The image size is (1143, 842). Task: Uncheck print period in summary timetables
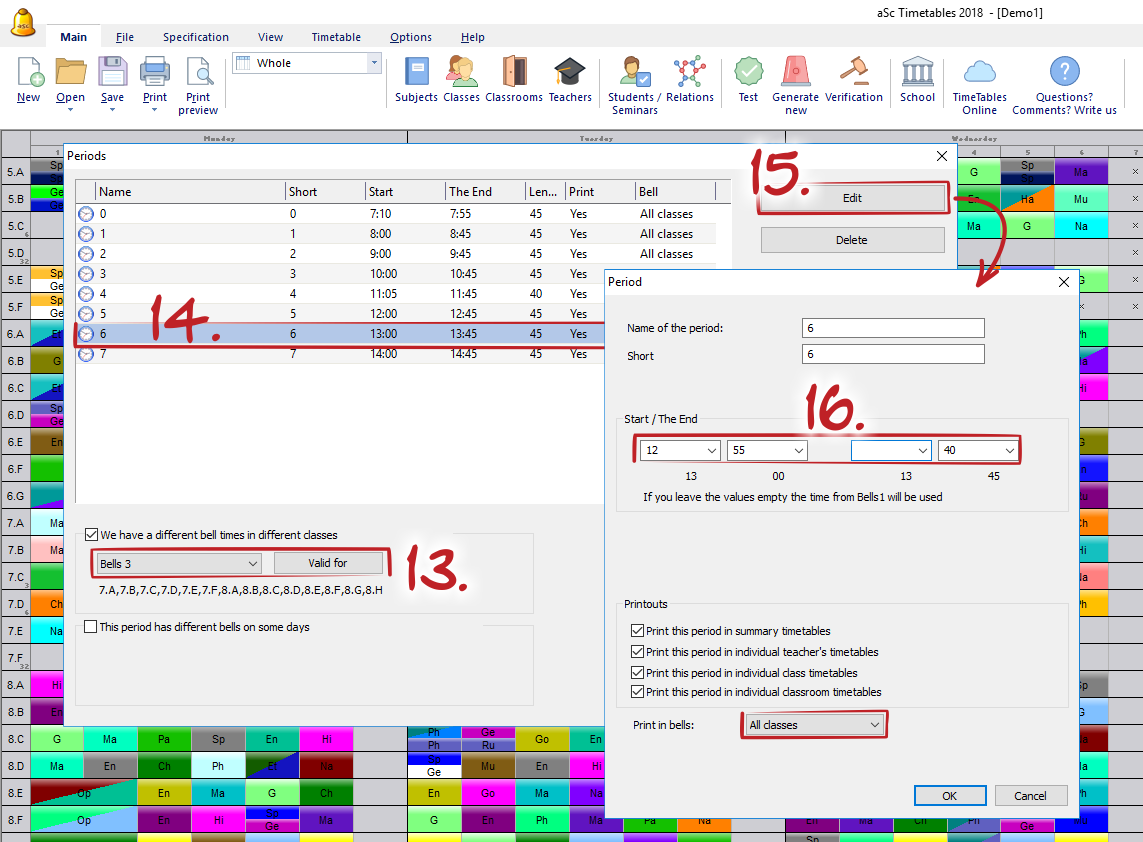[638, 631]
